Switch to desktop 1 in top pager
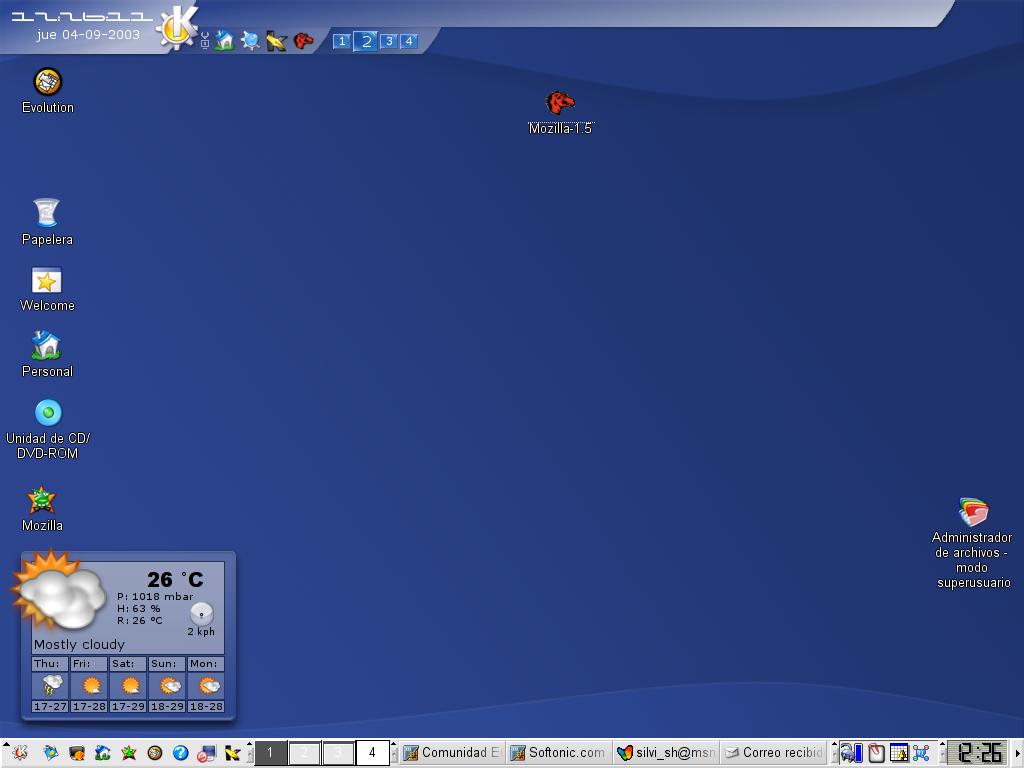1024x768 pixels. point(342,41)
